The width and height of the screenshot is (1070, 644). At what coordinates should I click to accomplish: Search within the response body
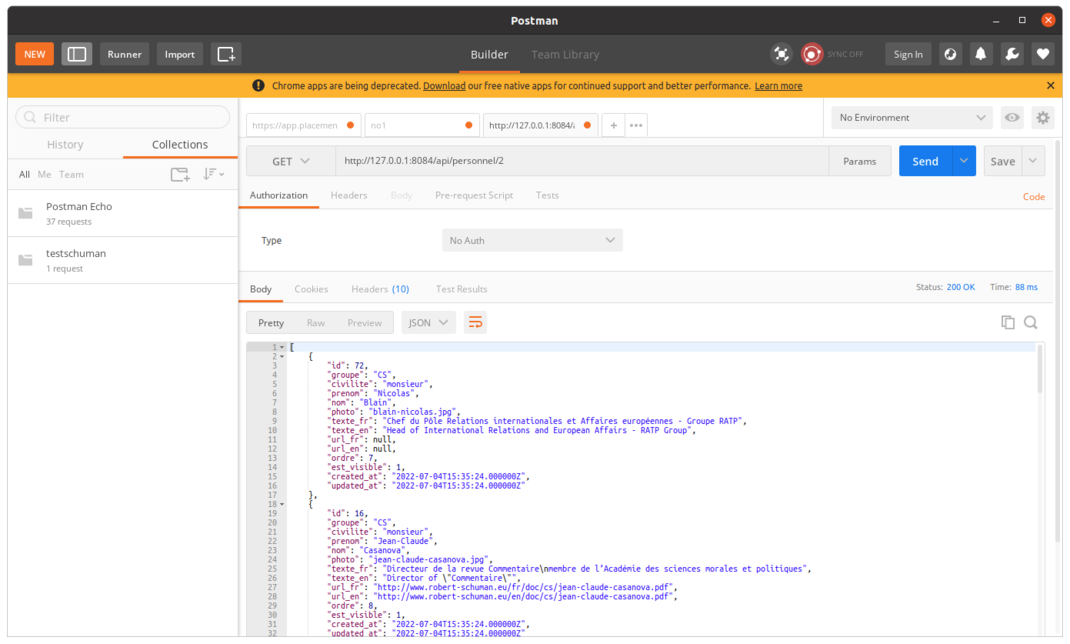point(1030,322)
